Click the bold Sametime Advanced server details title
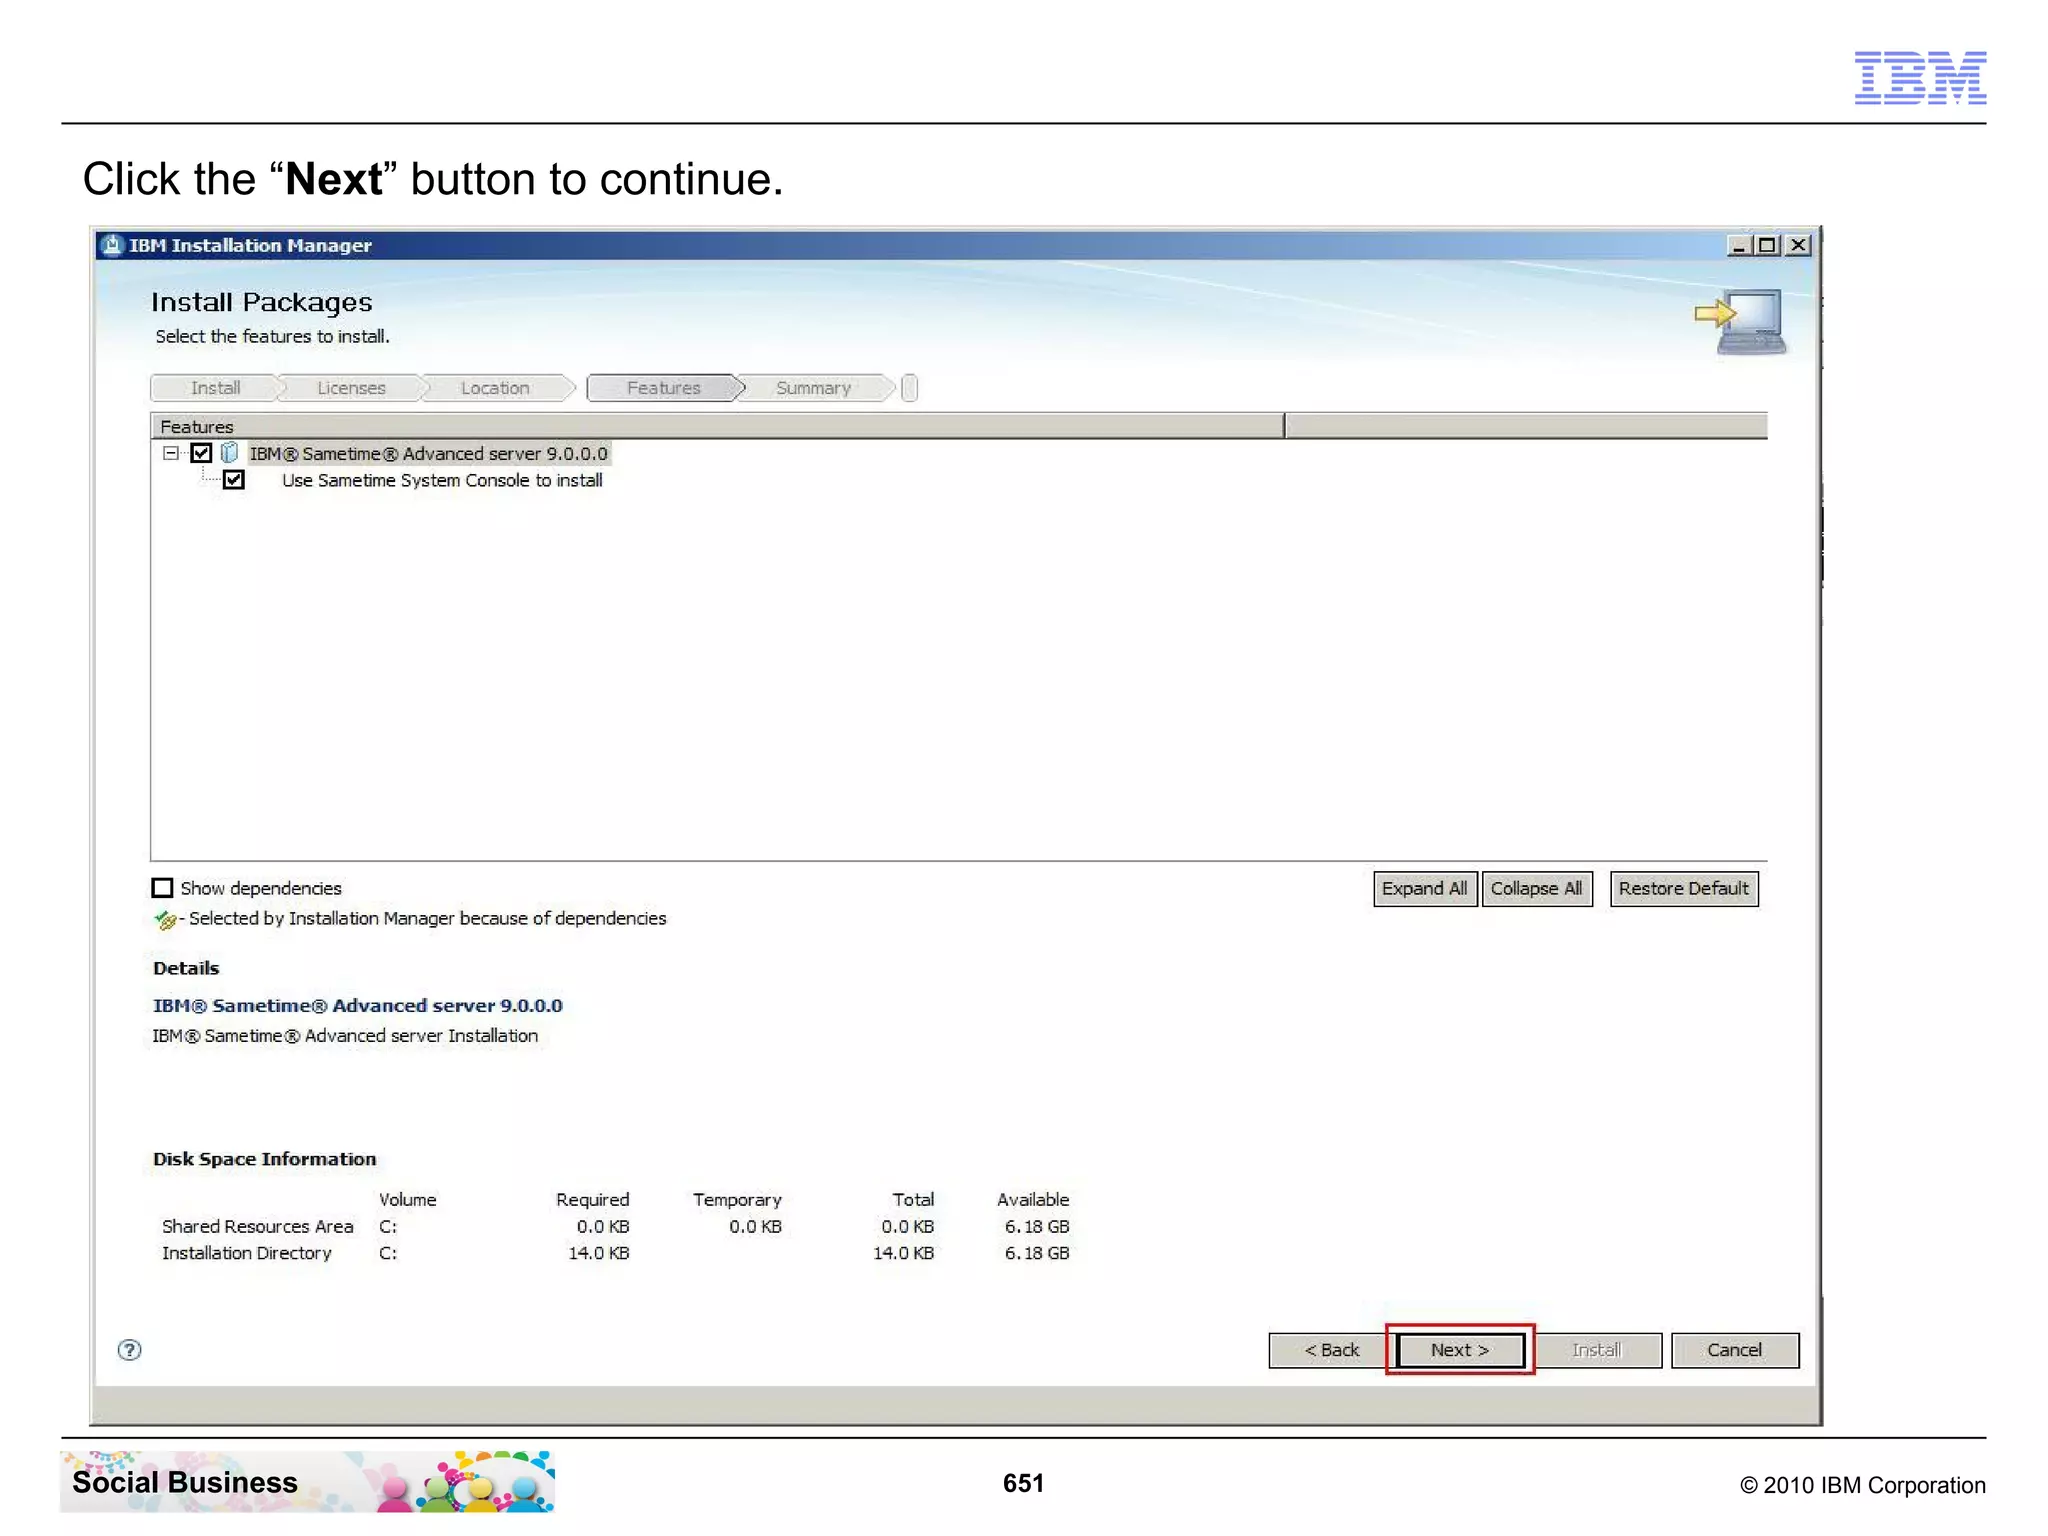Image resolution: width=2048 pixels, height=1536 pixels. coord(358,1006)
